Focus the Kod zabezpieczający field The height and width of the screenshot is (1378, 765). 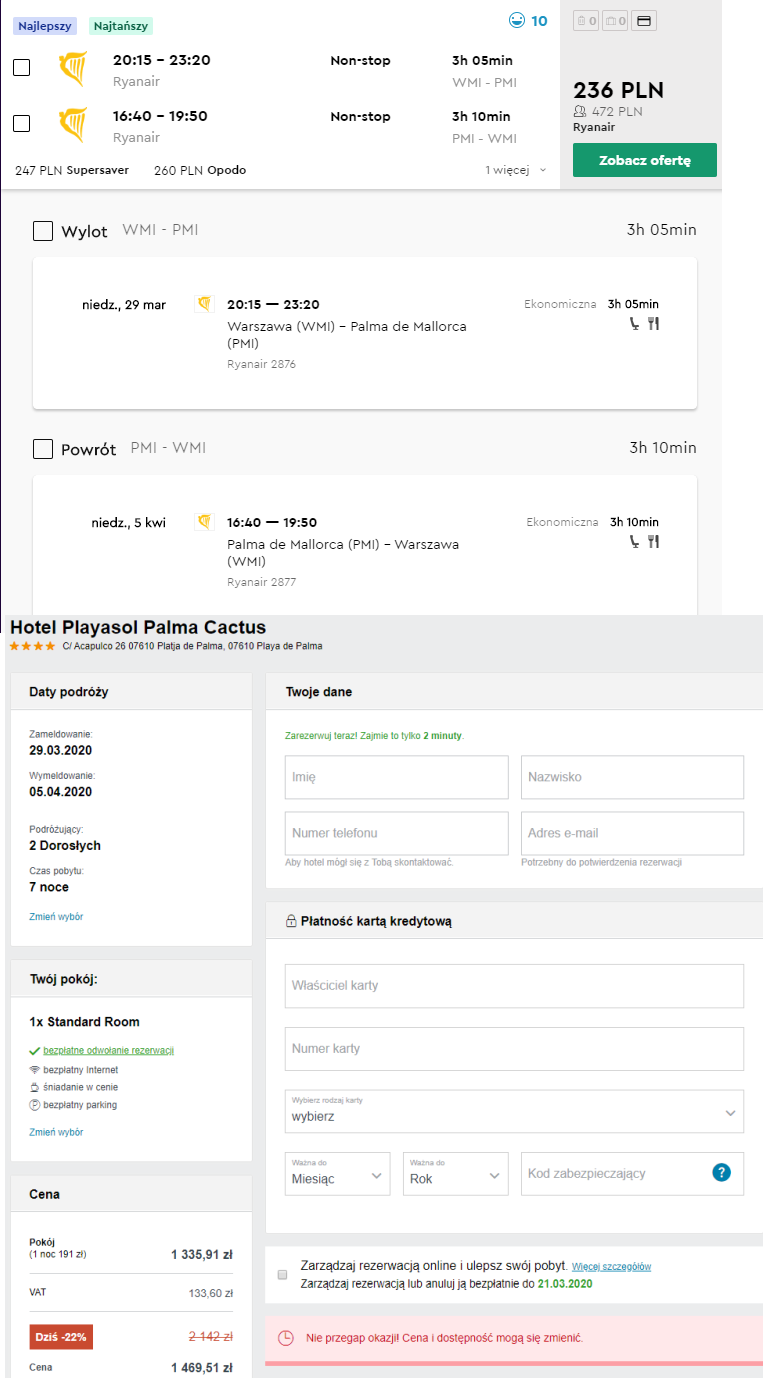[x=632, y=1173]
